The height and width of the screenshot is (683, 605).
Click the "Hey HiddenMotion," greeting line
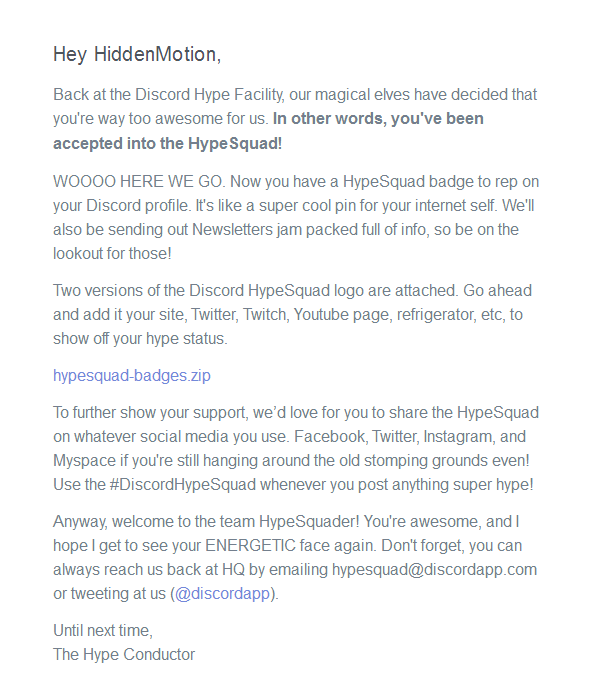tap(136, 55)
